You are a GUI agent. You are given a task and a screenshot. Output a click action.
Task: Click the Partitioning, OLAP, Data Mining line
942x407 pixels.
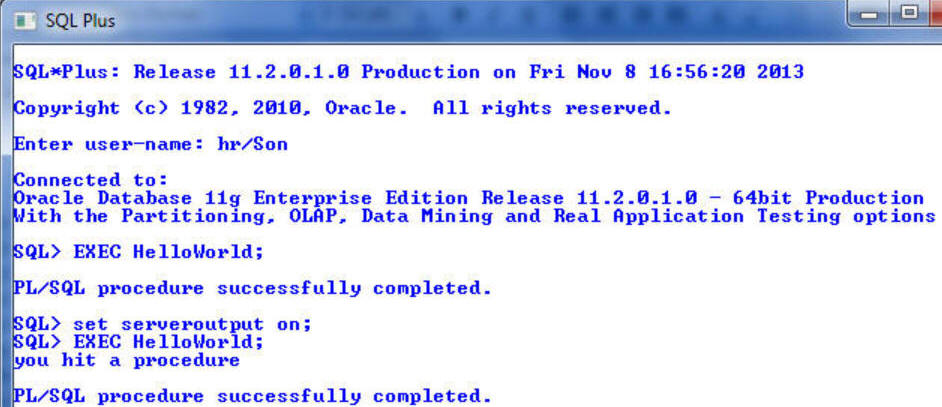point(475,216)
